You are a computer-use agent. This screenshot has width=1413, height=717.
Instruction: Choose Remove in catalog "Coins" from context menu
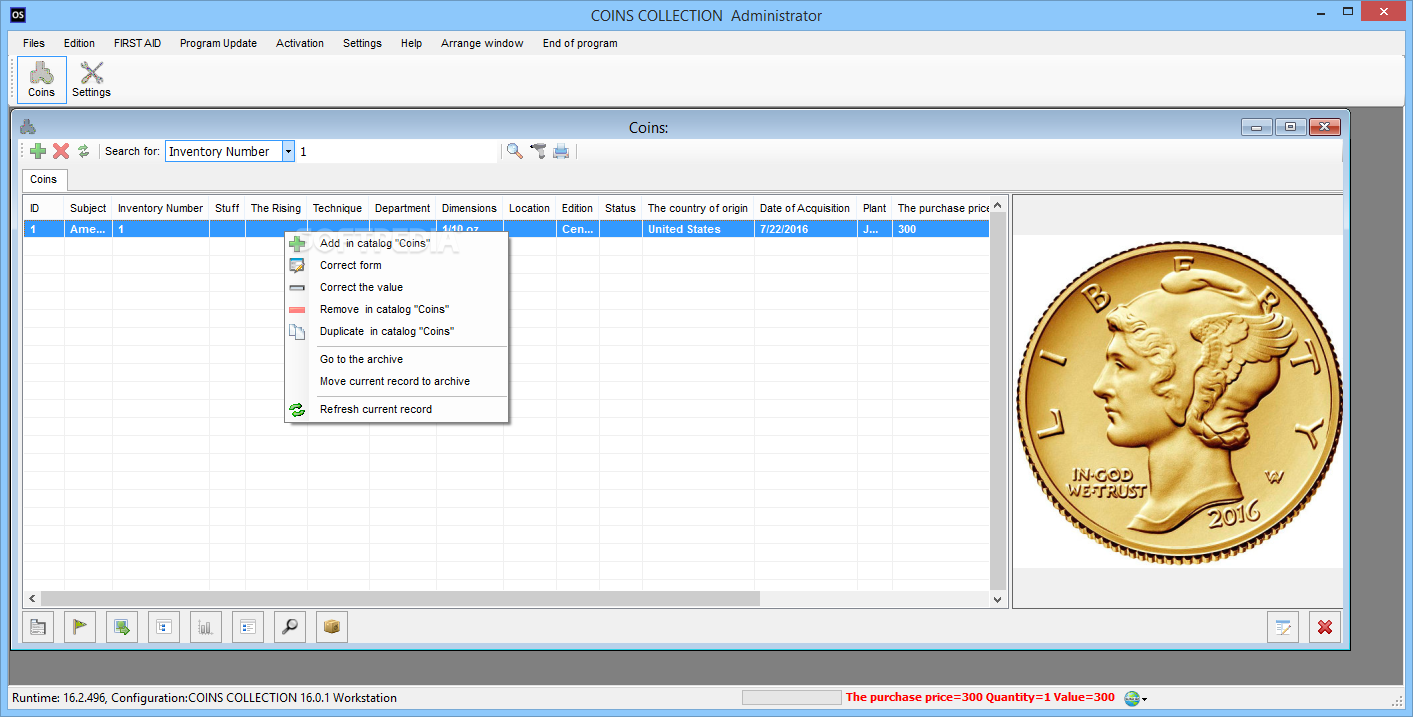(397, 309)
